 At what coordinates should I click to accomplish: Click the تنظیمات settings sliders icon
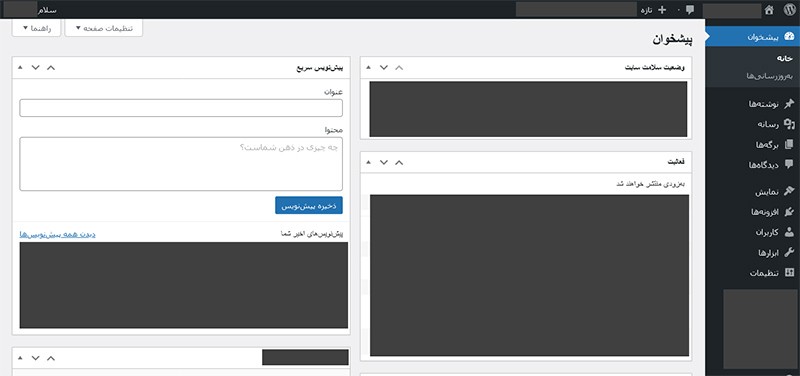point(789,272)
